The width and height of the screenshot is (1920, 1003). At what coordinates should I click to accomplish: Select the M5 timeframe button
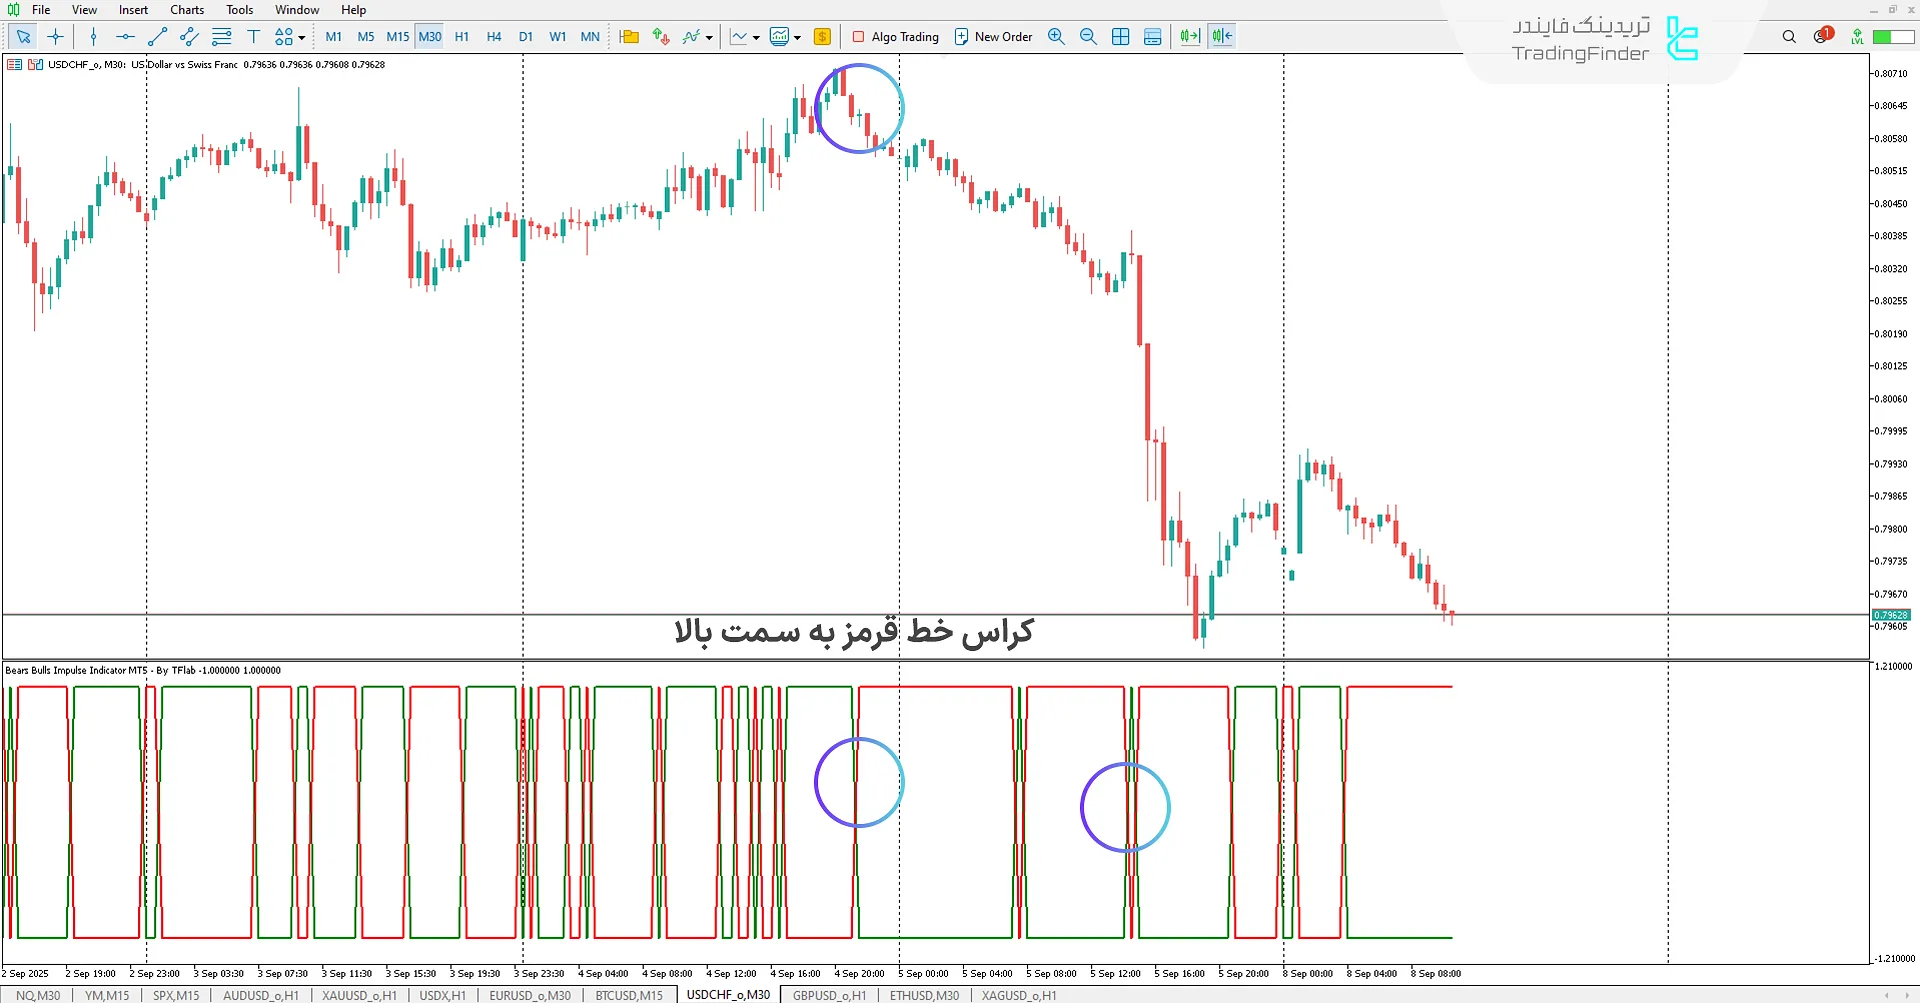[365, 36]
